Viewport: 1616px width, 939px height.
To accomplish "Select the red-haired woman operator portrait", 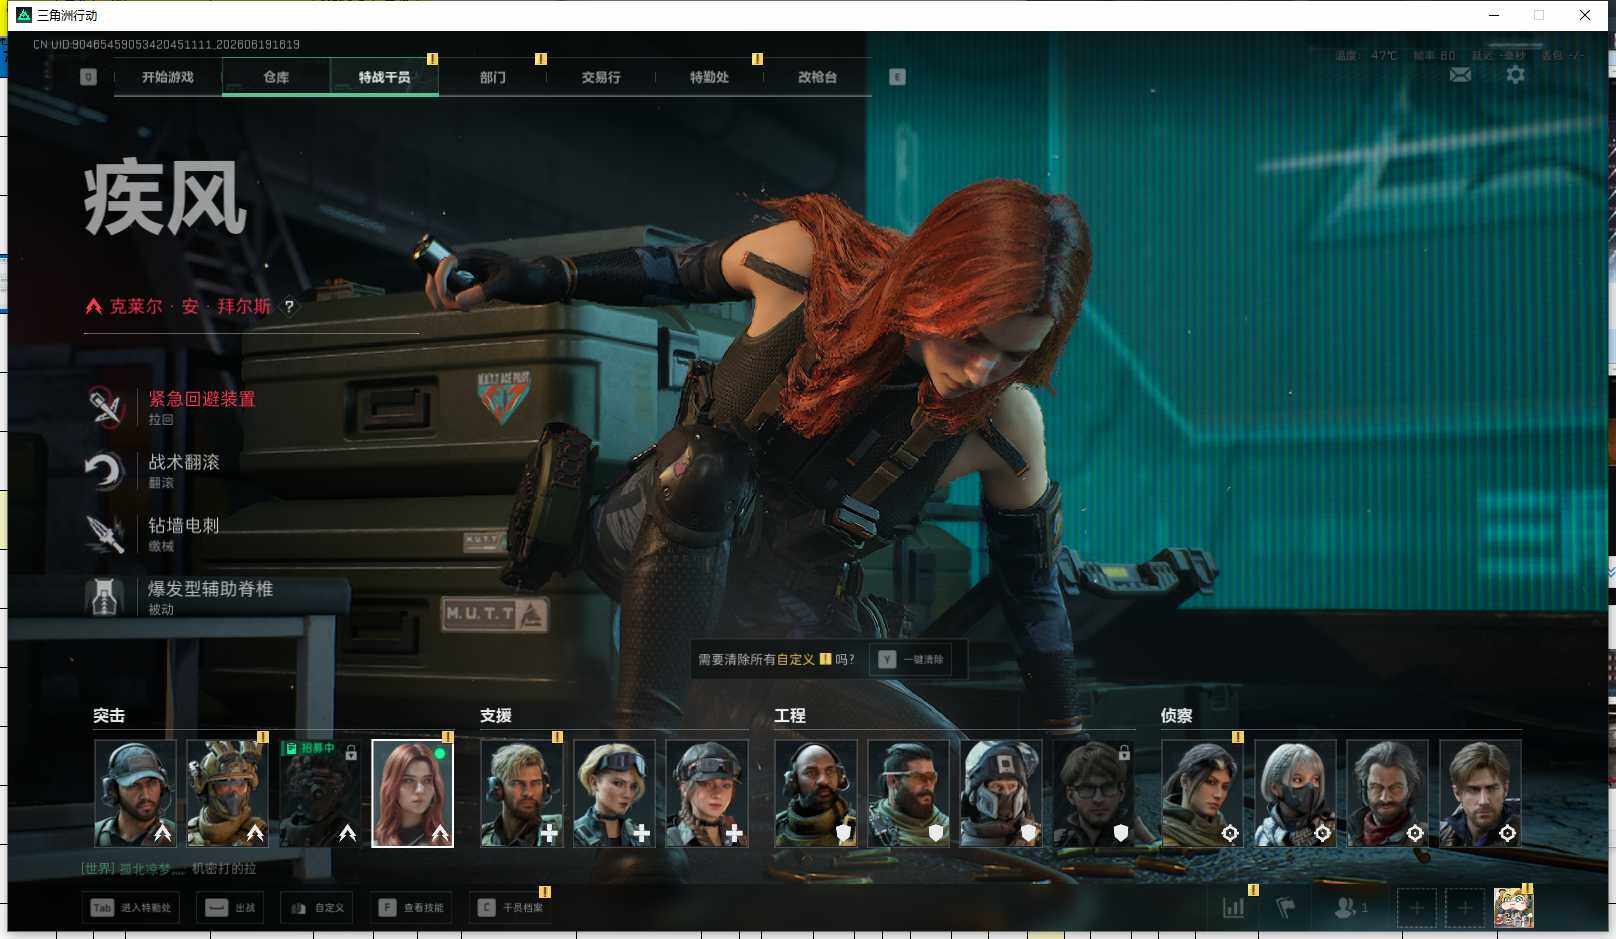I will click(412, 794).
